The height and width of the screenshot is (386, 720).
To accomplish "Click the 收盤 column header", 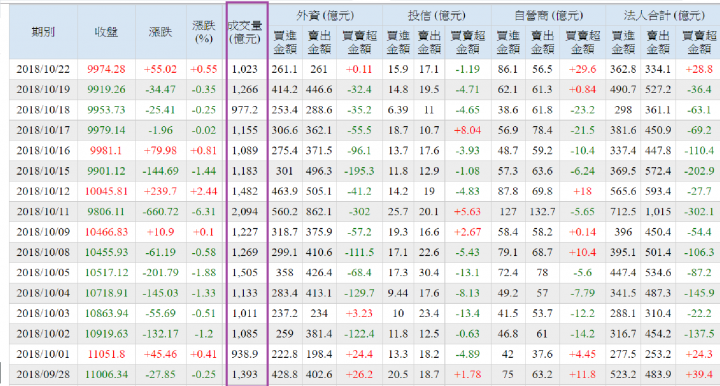I will coord(106,32).
